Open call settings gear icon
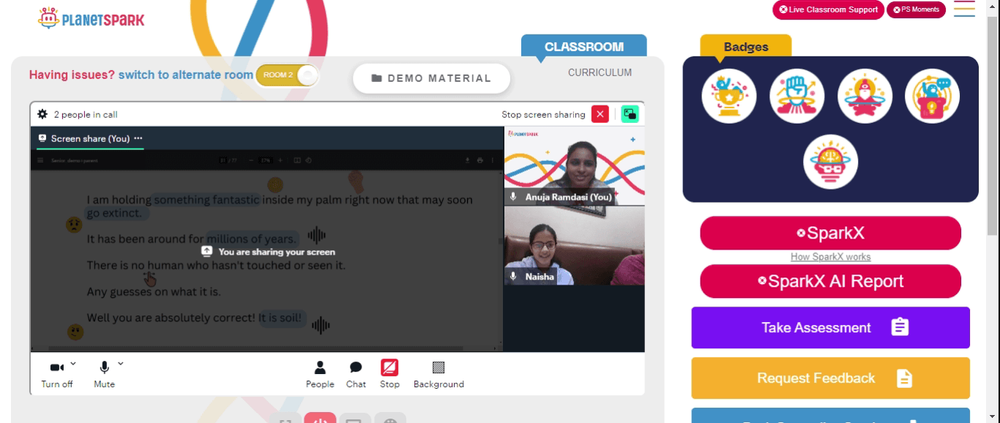The width and height of the screenshot is (1000, 423). pos(42,114)
